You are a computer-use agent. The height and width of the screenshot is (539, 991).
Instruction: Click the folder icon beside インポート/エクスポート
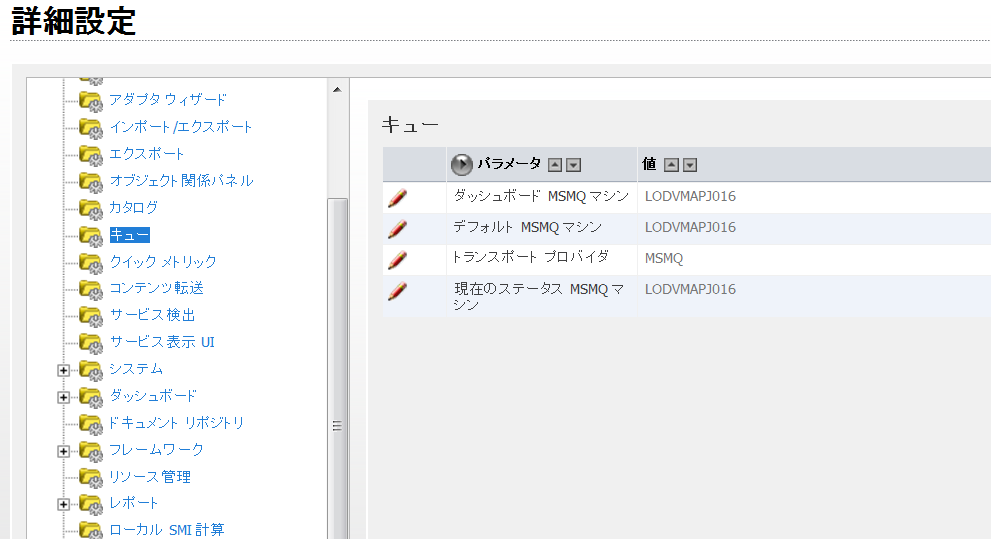coord(91,128)
